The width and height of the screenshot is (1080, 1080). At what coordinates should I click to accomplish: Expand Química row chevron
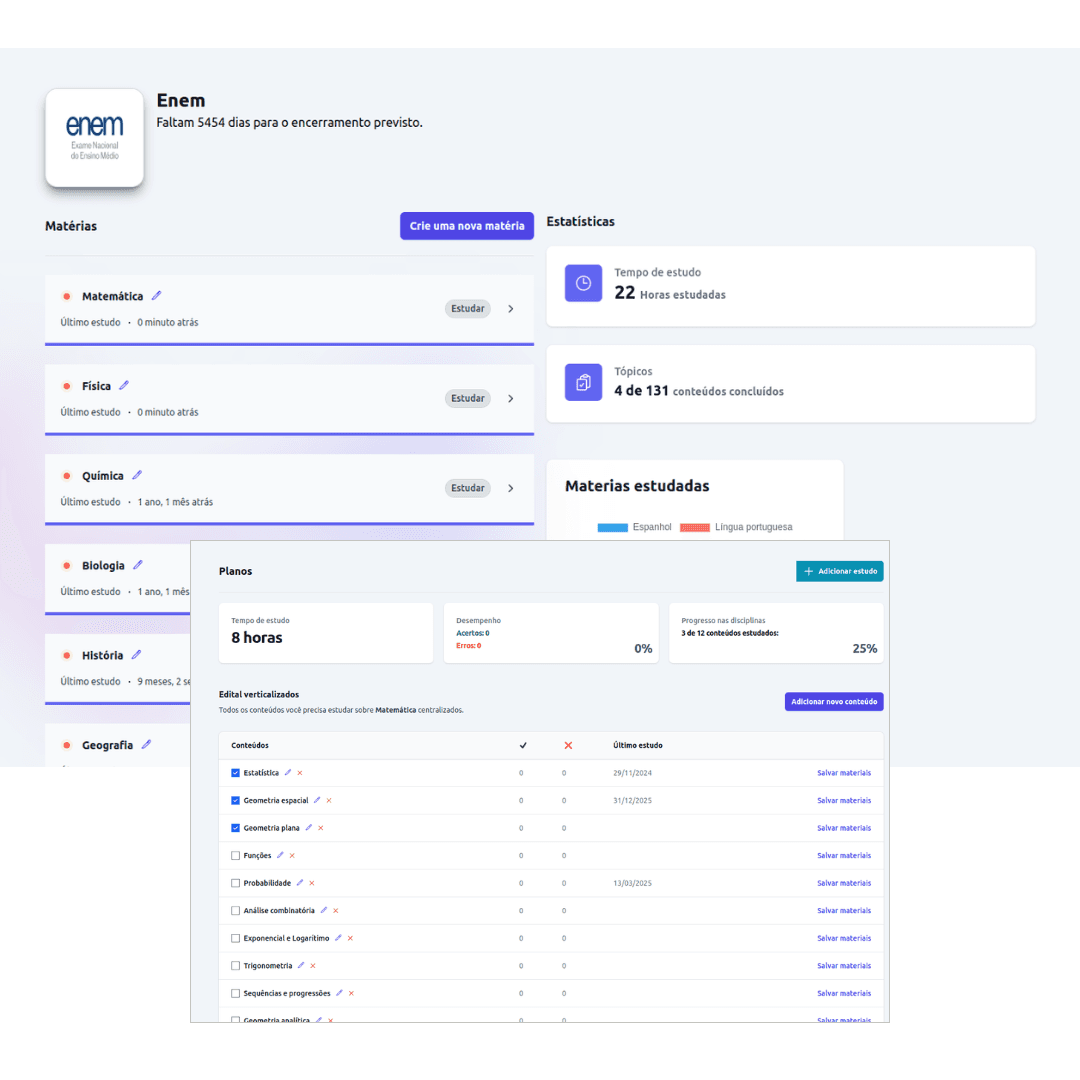pyautogui.click(x=510, y=488)
